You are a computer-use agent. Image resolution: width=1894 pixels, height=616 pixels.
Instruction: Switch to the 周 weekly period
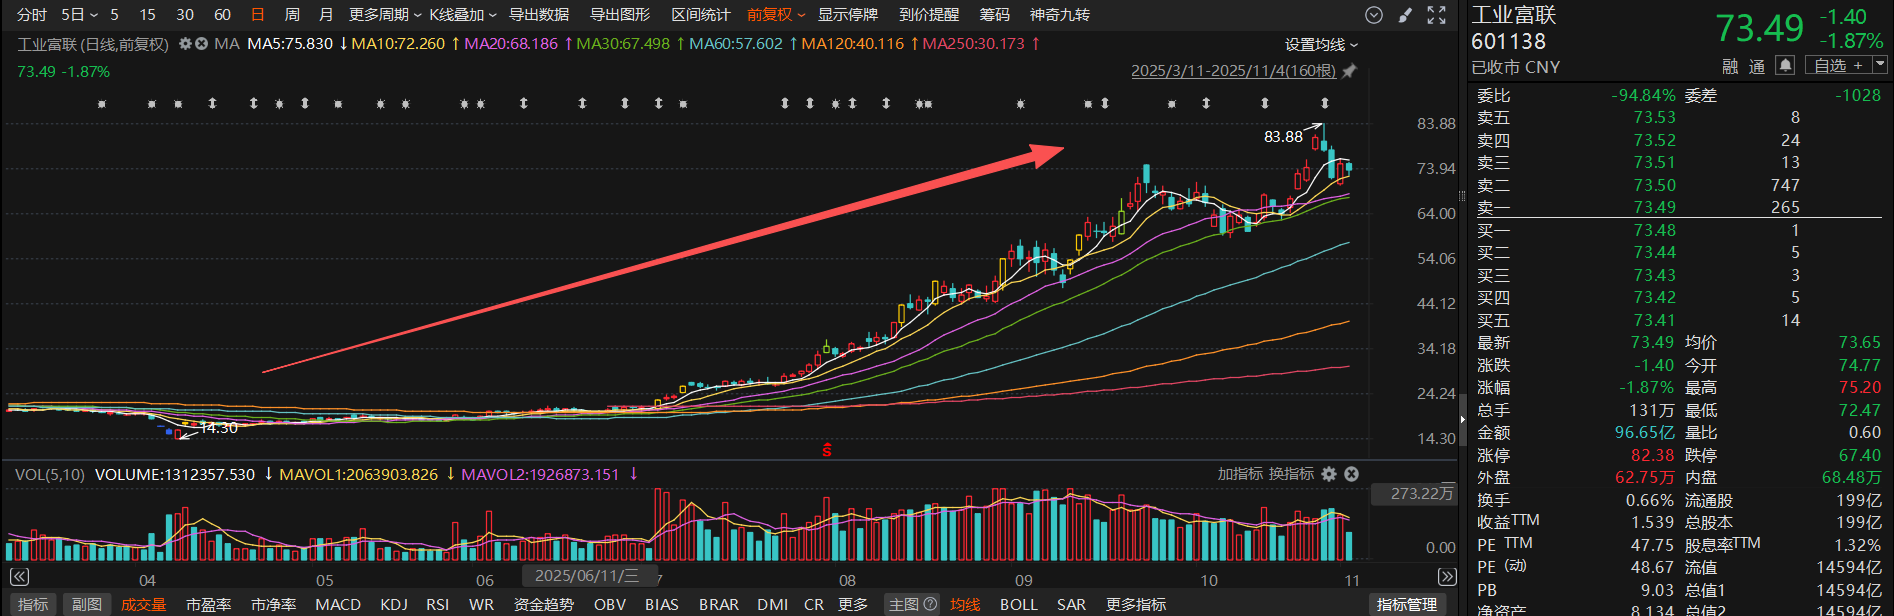point(292,15)
